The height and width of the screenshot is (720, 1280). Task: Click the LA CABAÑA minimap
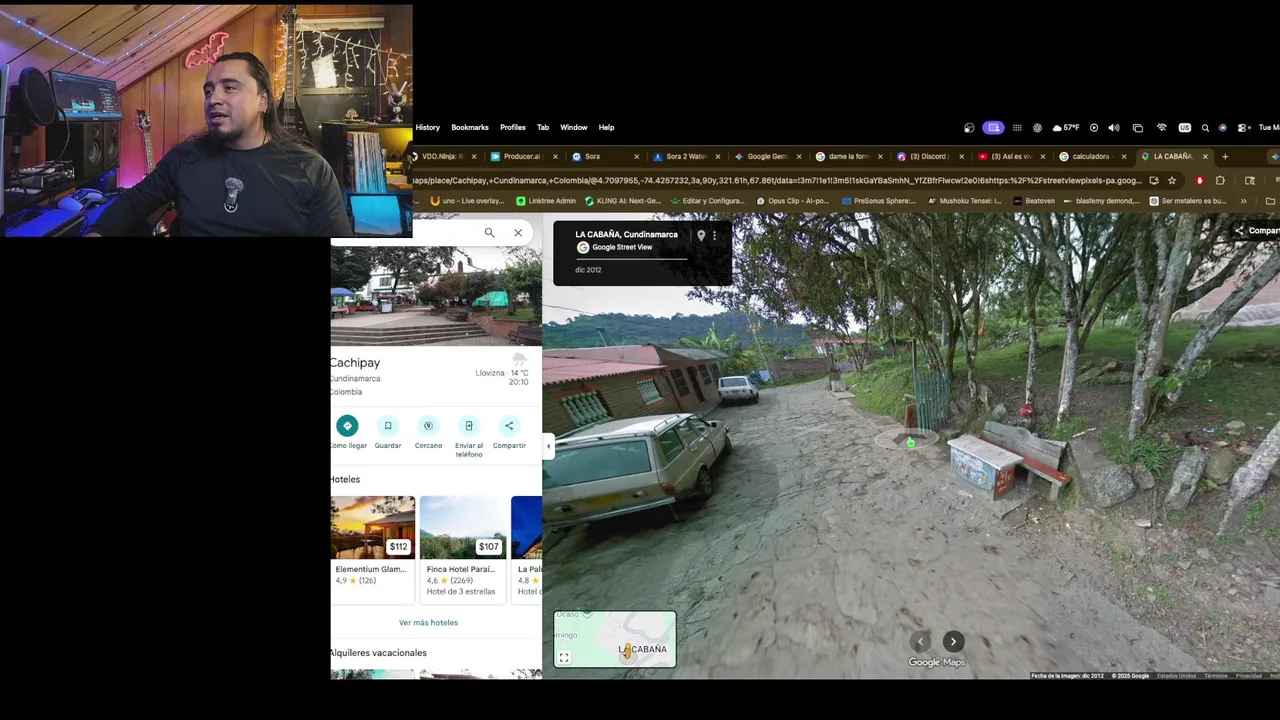pos(615,639)
